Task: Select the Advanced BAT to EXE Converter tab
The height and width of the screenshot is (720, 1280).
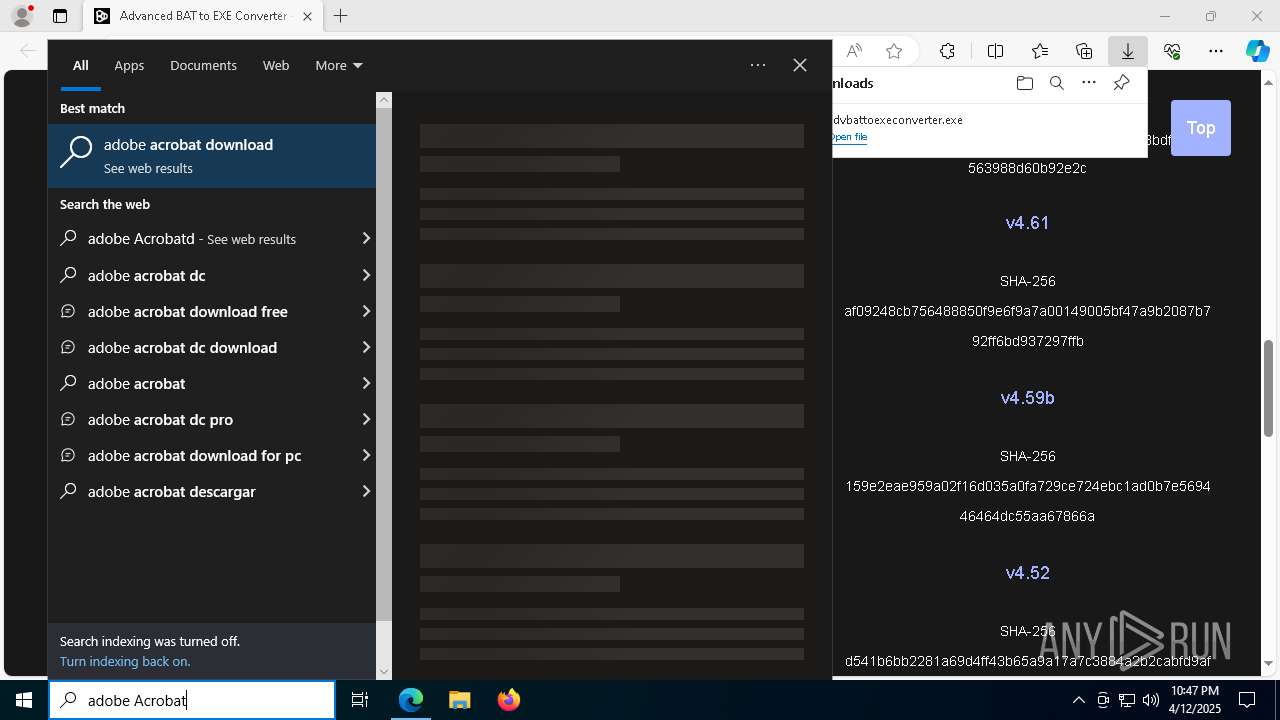Action: pyautogui.click(x=202, y=16)
